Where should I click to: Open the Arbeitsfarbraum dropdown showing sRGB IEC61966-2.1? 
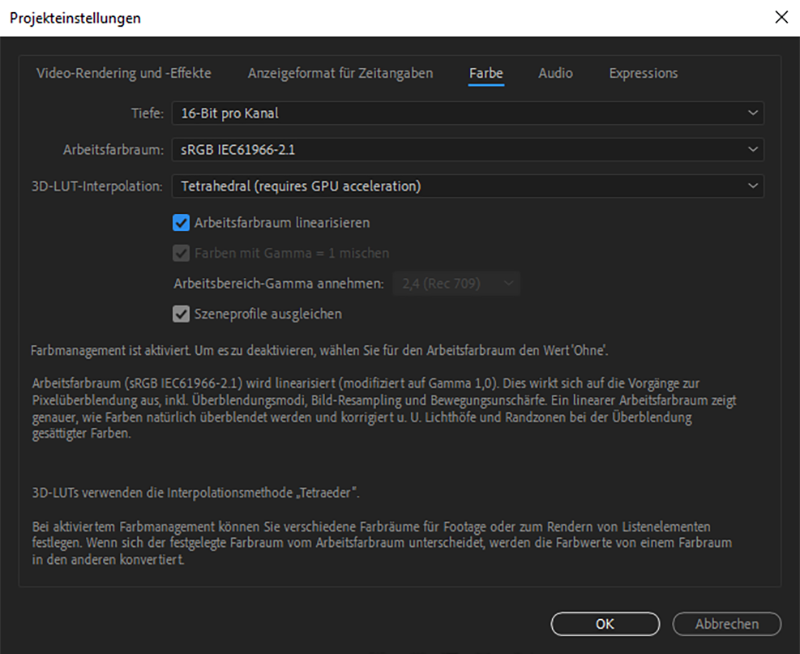(467, 149)
